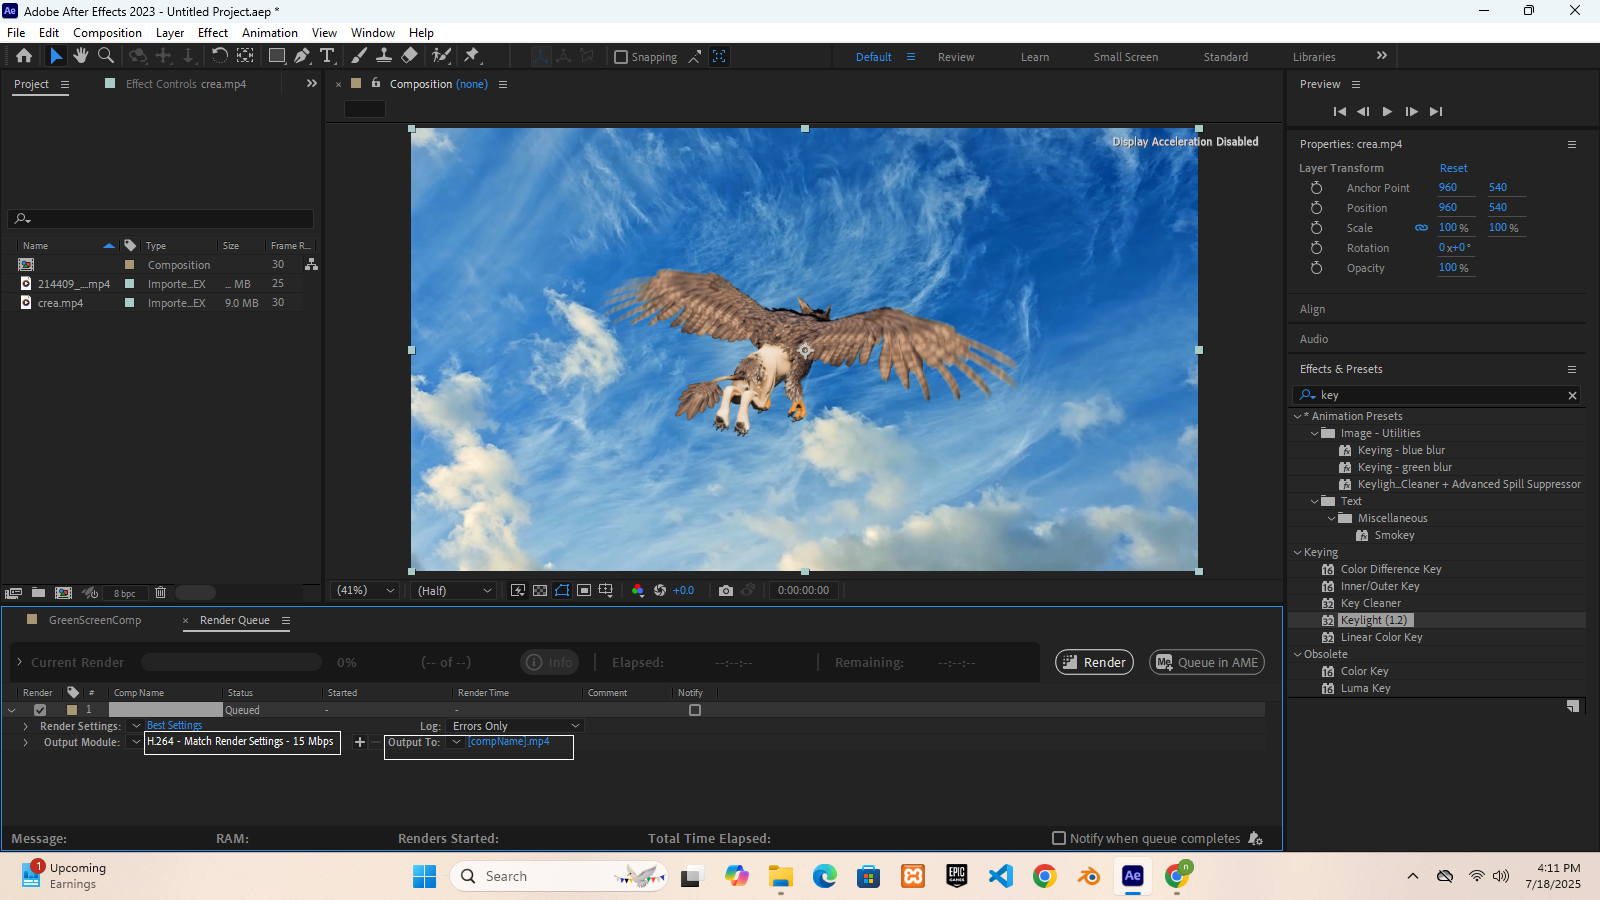Step to next frame in Preview
The image size is (1600, 900).
pos(1411,111)
